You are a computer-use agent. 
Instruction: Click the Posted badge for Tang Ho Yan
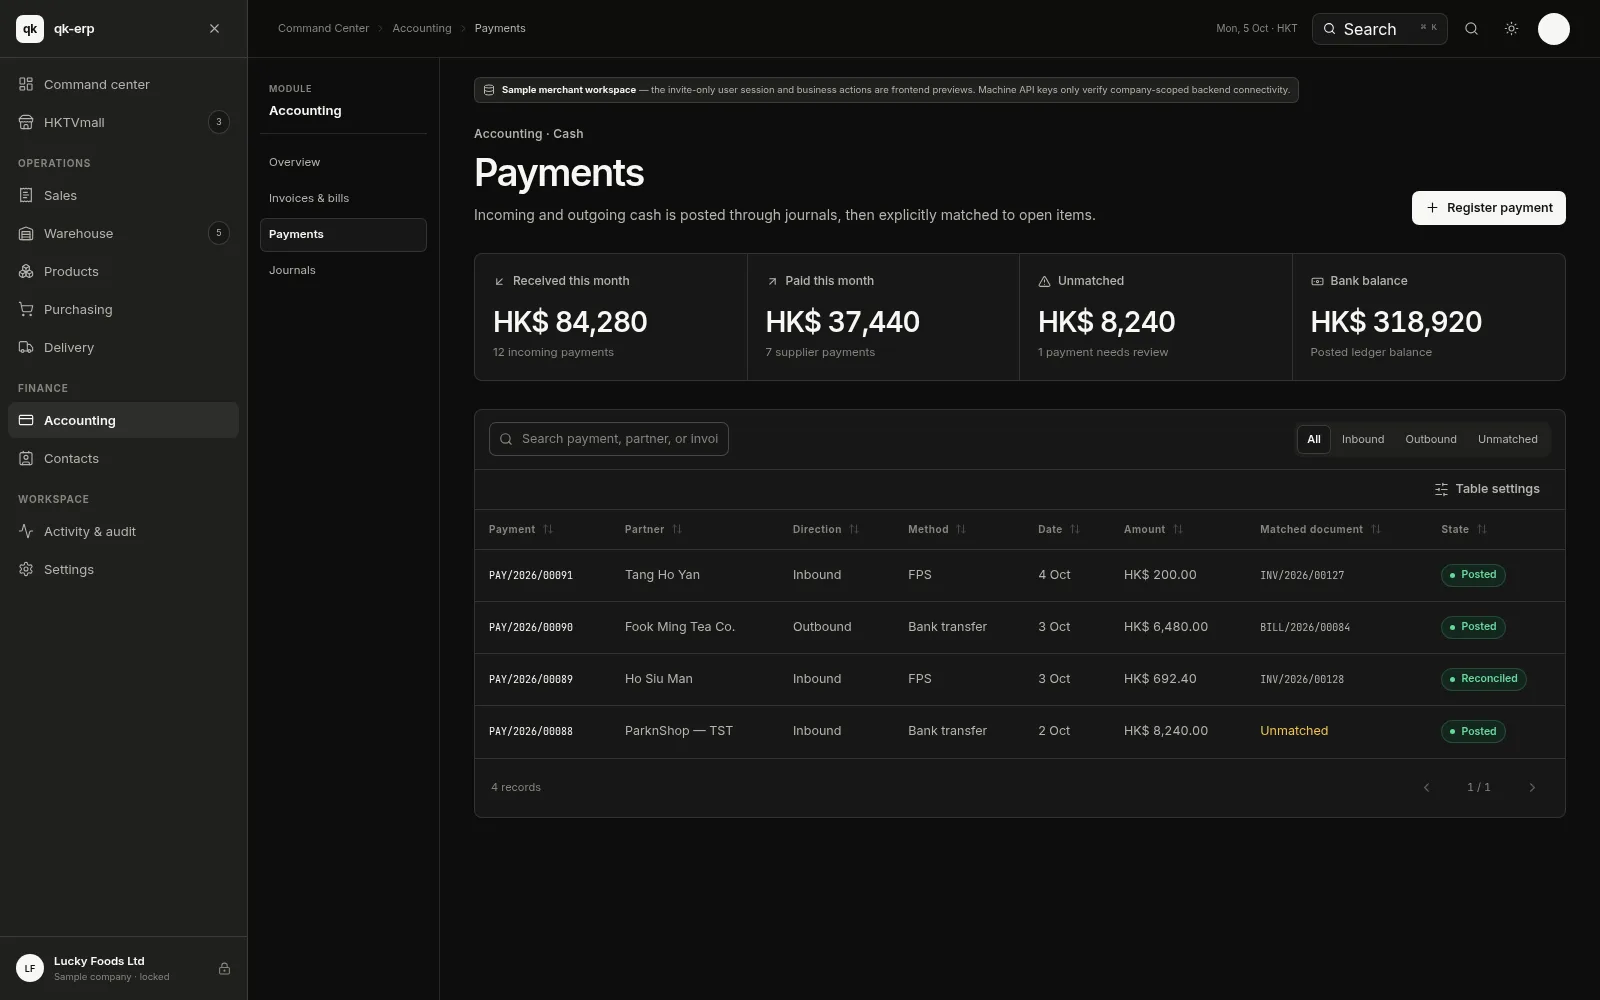click(1473, 575)
